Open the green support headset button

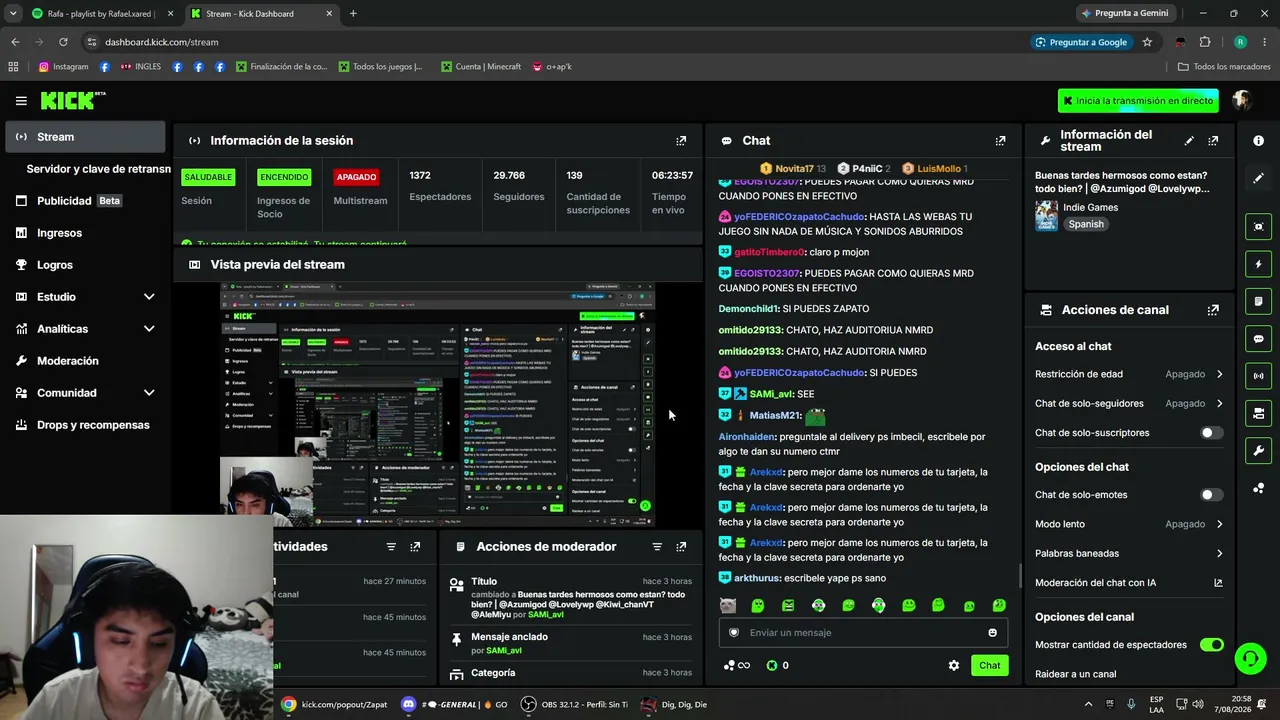(1250, 658)
